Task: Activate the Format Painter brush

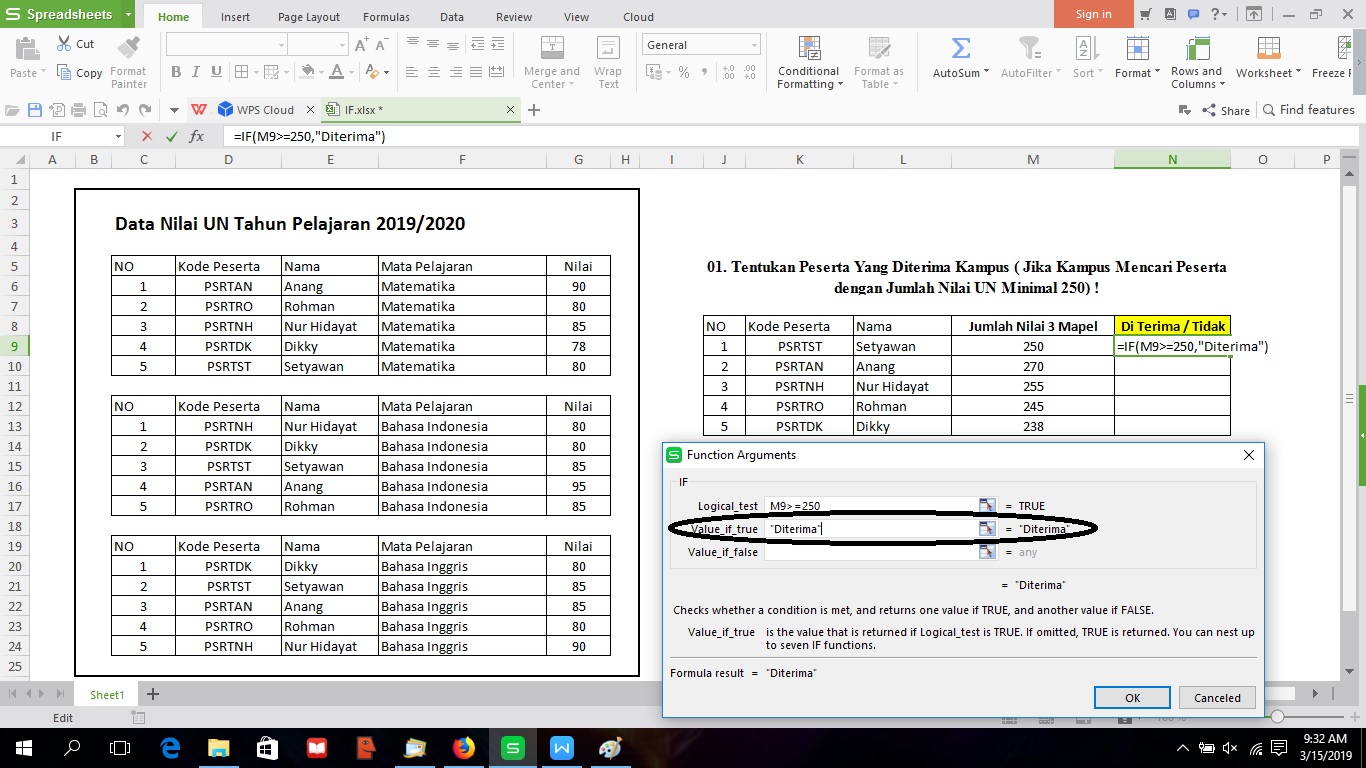Action: (x=128, y=47)
